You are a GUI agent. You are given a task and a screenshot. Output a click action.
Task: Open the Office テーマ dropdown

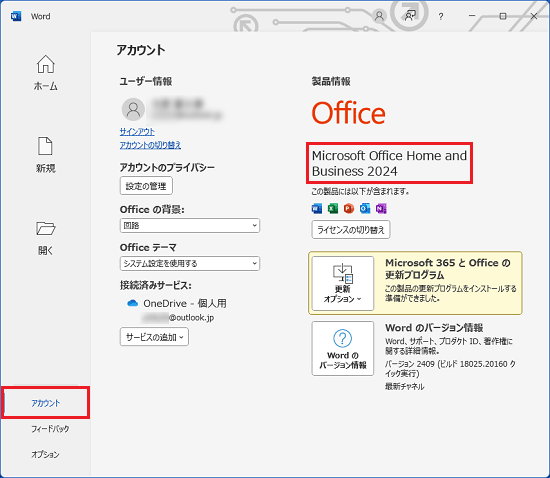pos(190,263)
